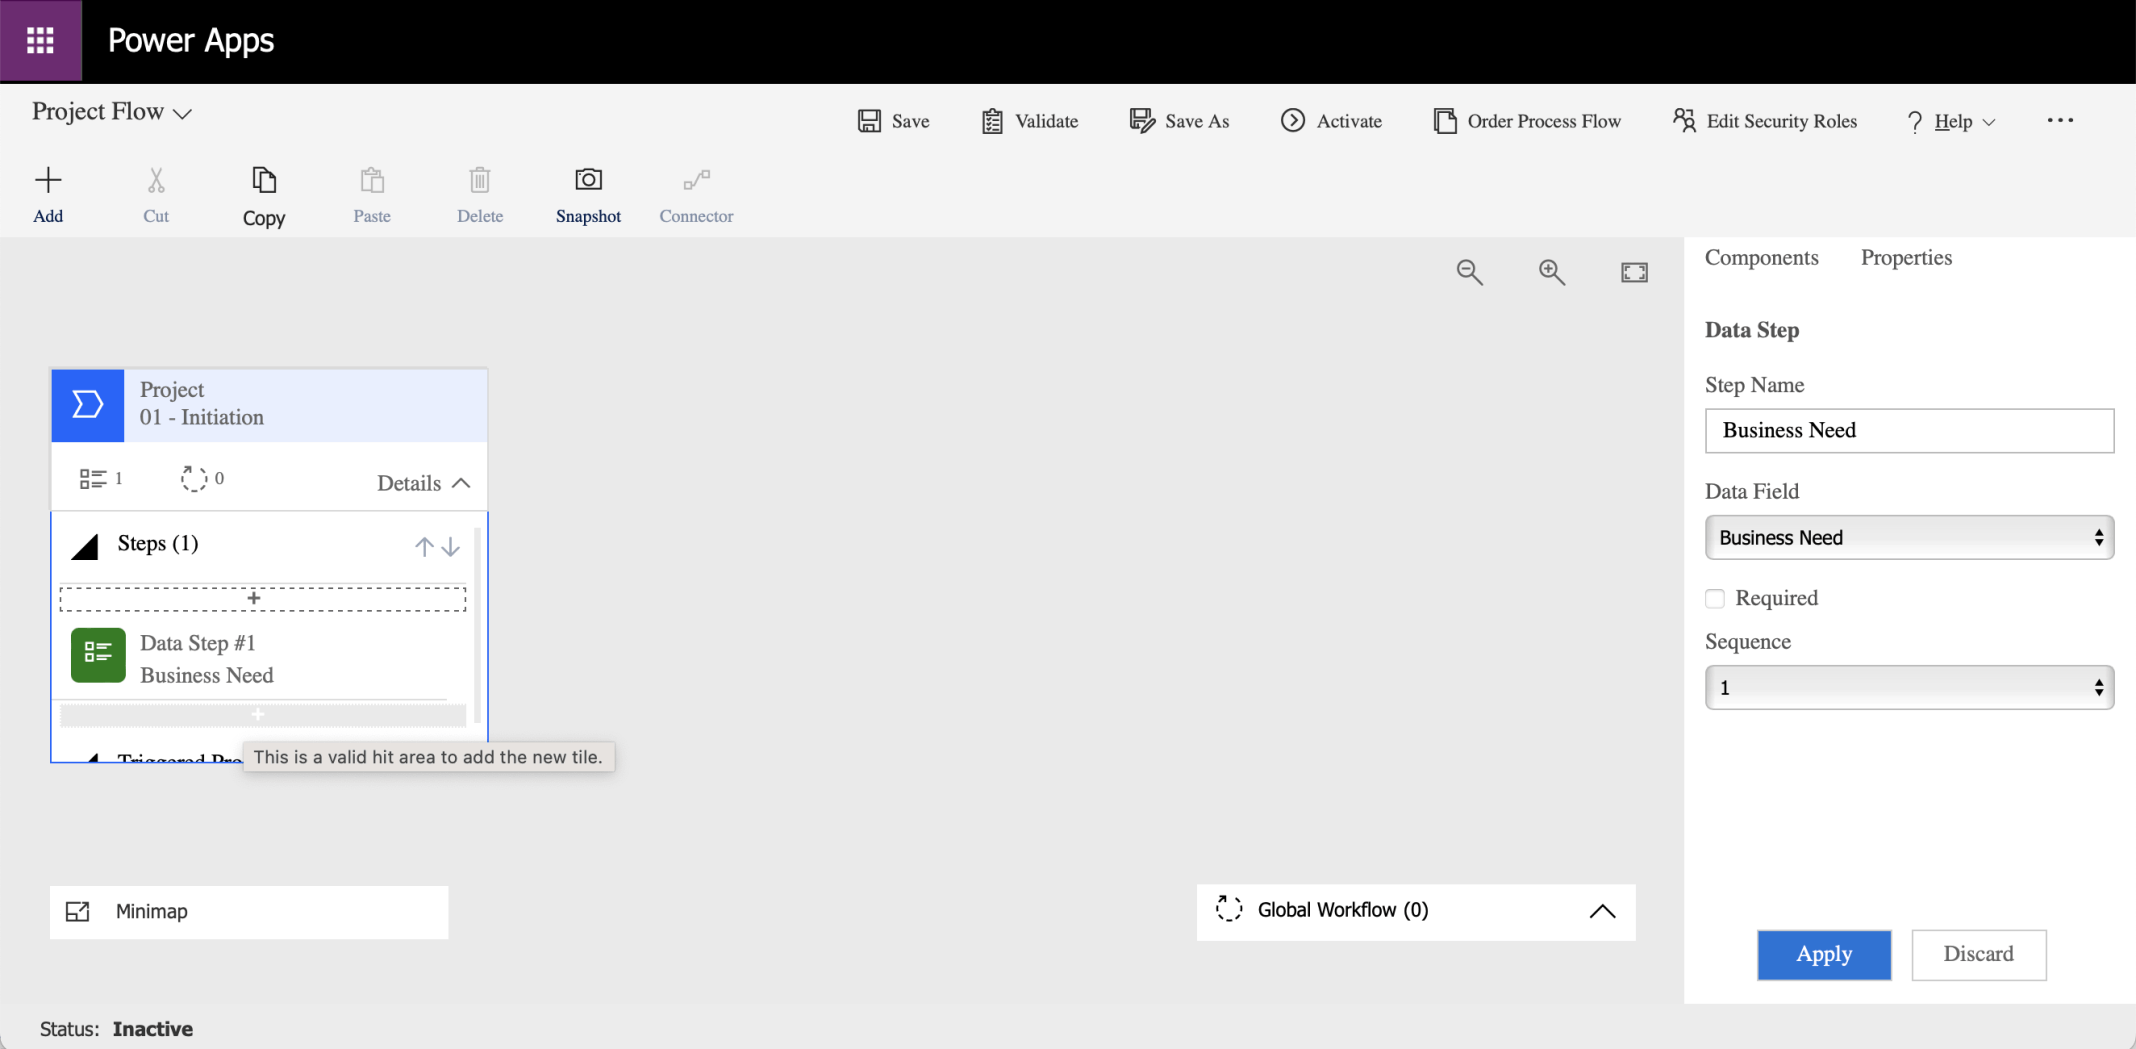Viewport: 2136px width, 1049px height.
Task: Open the Minimap panel icon
Action: [x=78, y=911]
